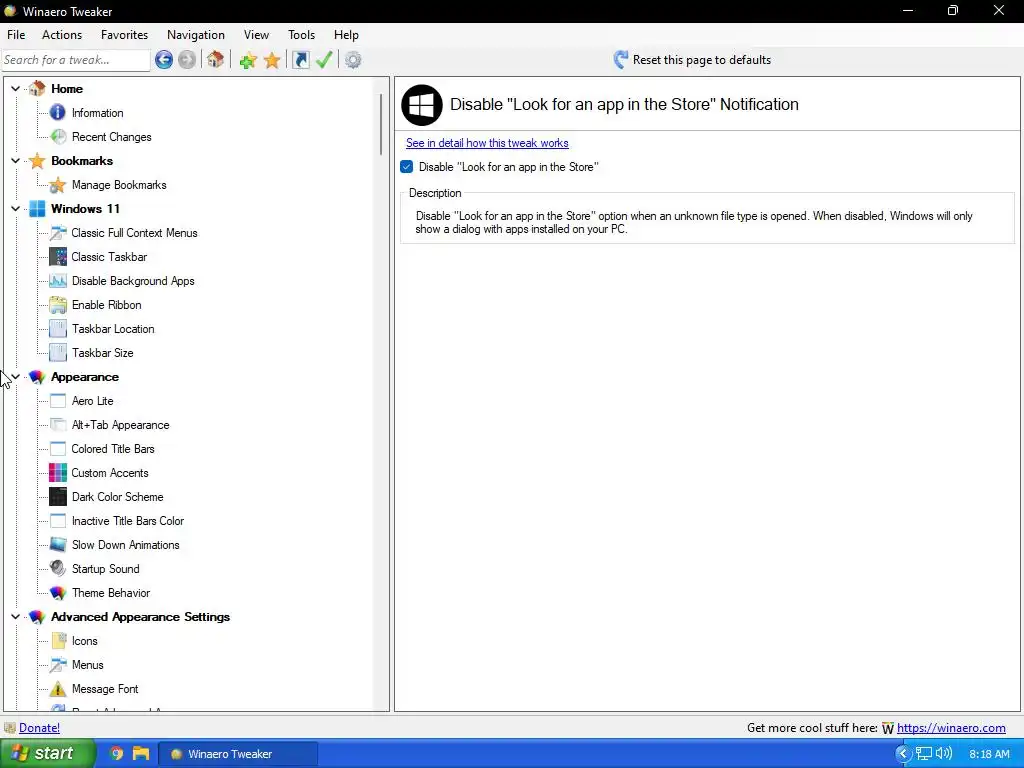Click Reset this page to defaults

(x=692, y=60)
